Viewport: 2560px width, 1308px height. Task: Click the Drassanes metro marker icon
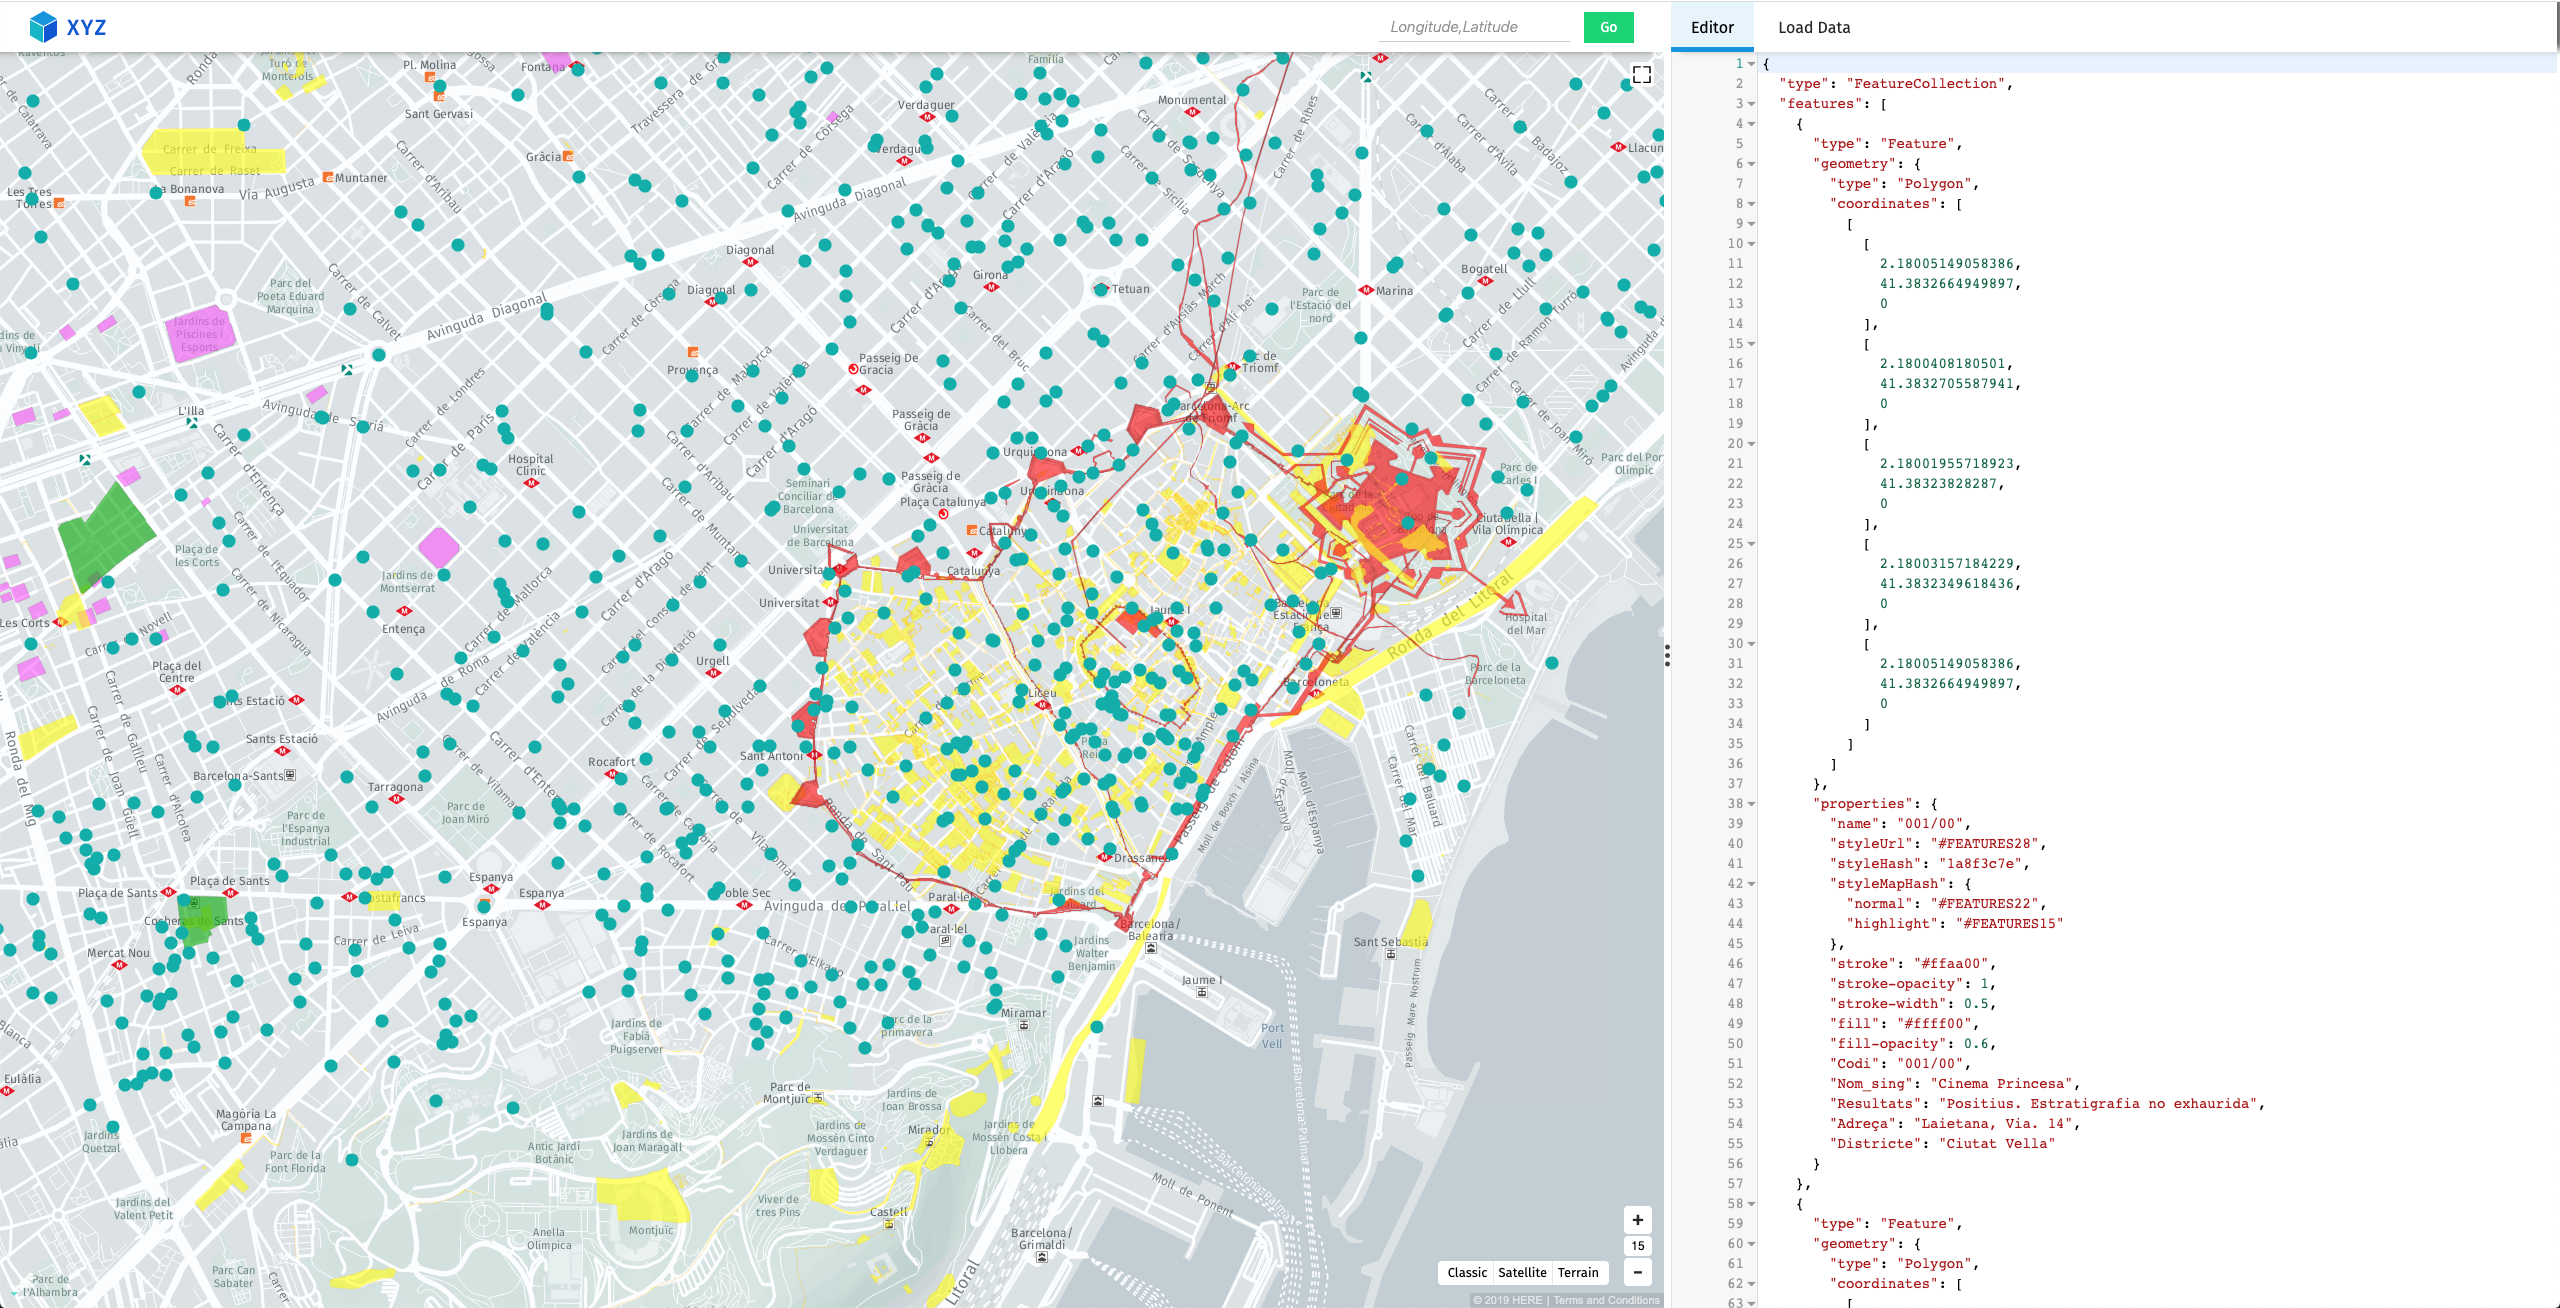pyautogui.click(x=1104, y=858)
